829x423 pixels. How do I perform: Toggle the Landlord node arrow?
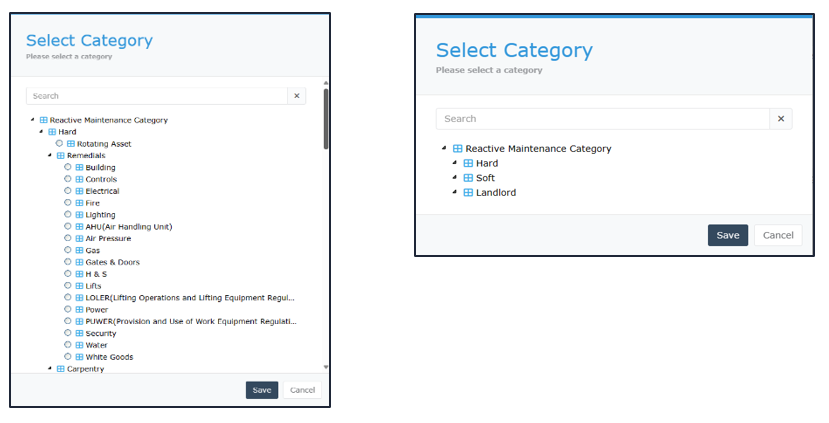(454, 192)
